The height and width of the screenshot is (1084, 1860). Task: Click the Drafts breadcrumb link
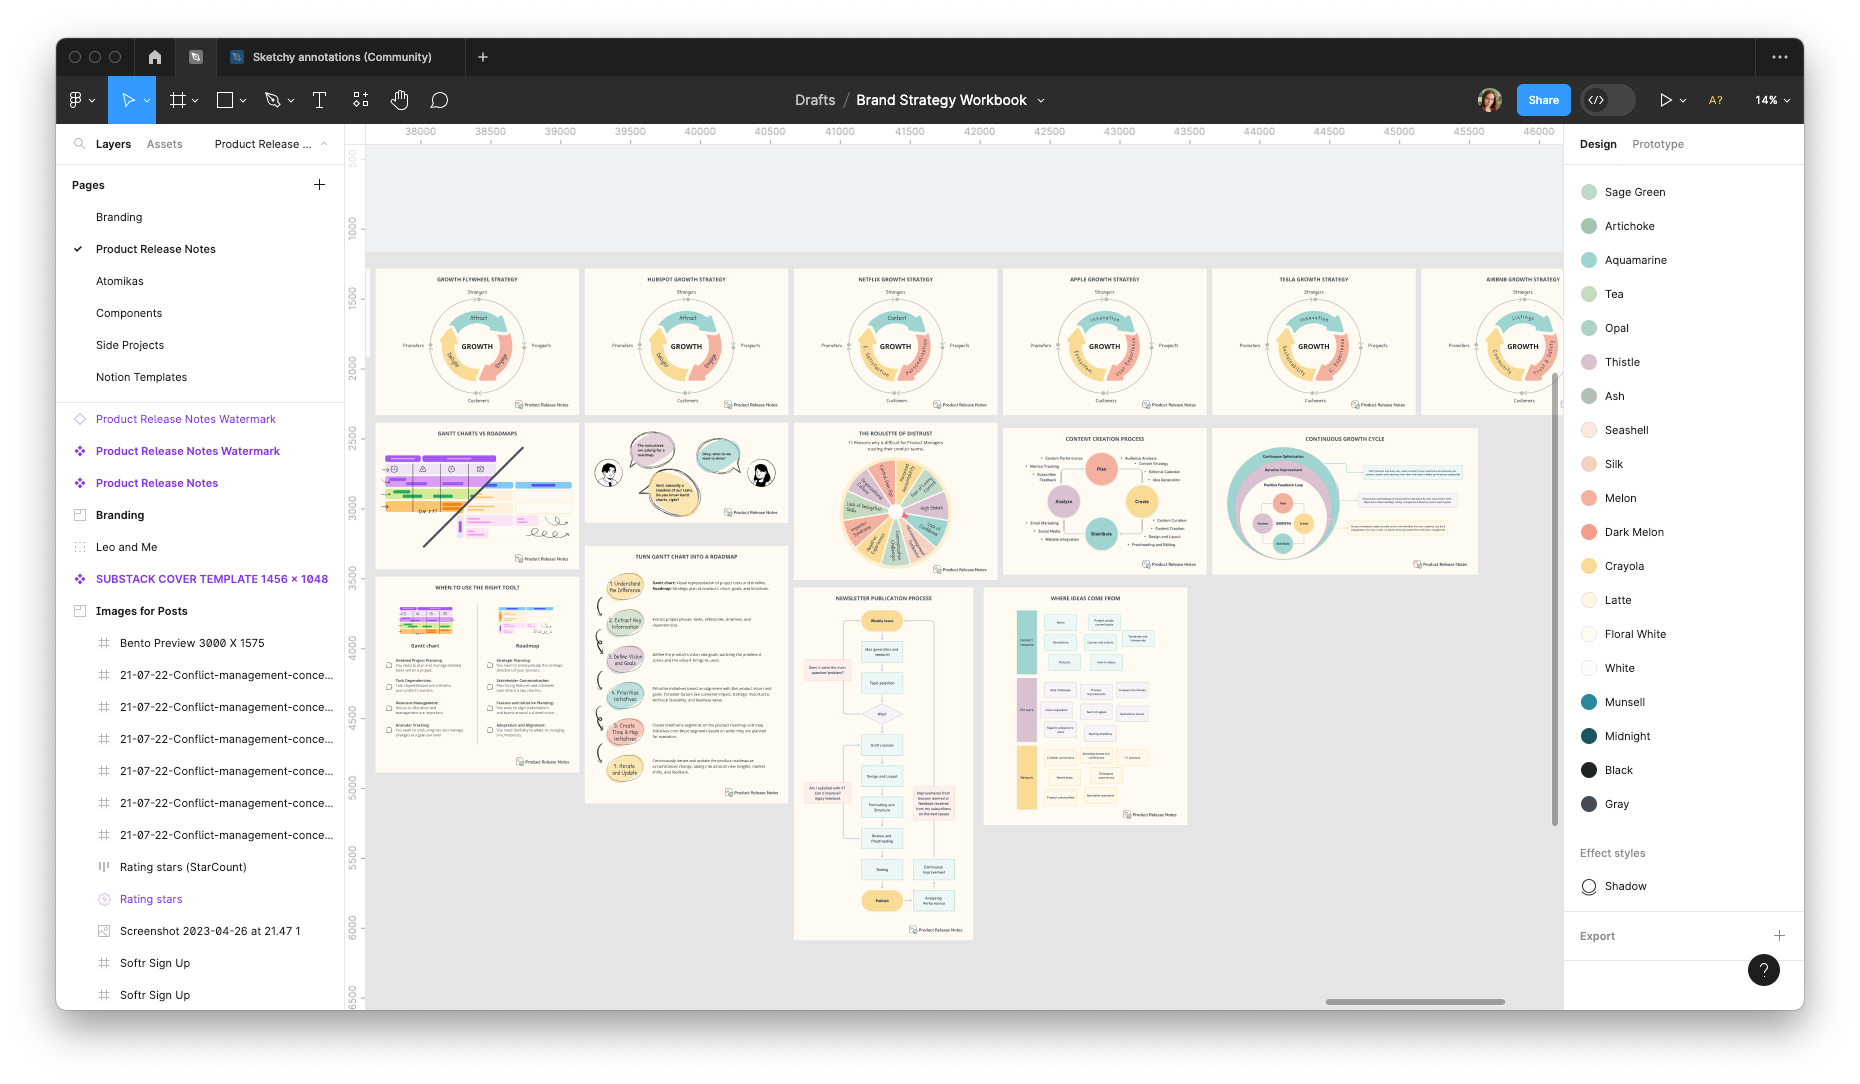(x=815, y=100)
